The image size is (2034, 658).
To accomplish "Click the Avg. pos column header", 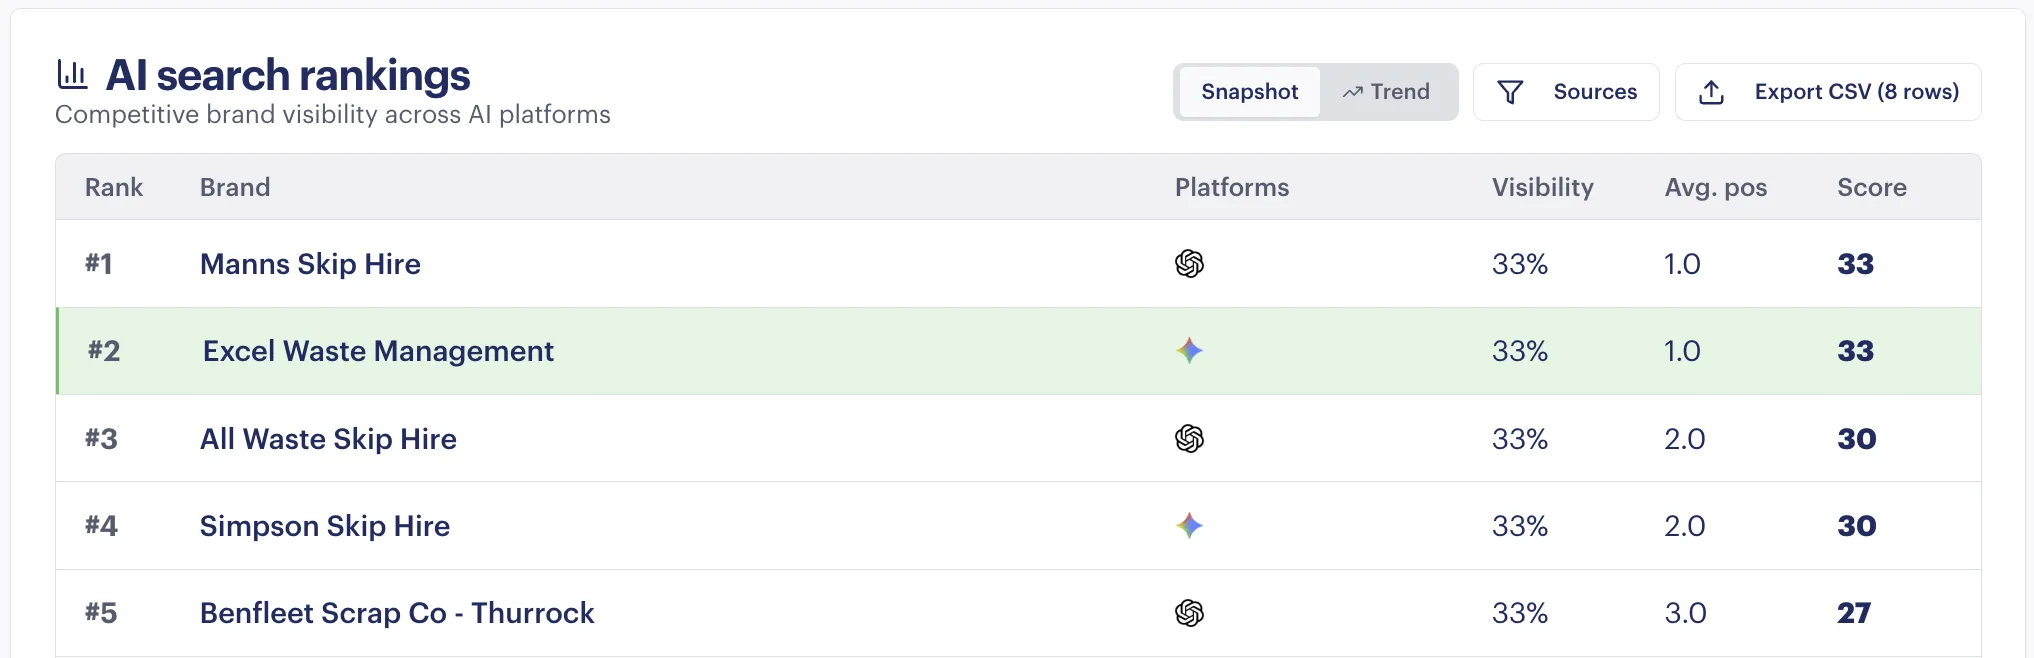I will (1716, 187).
